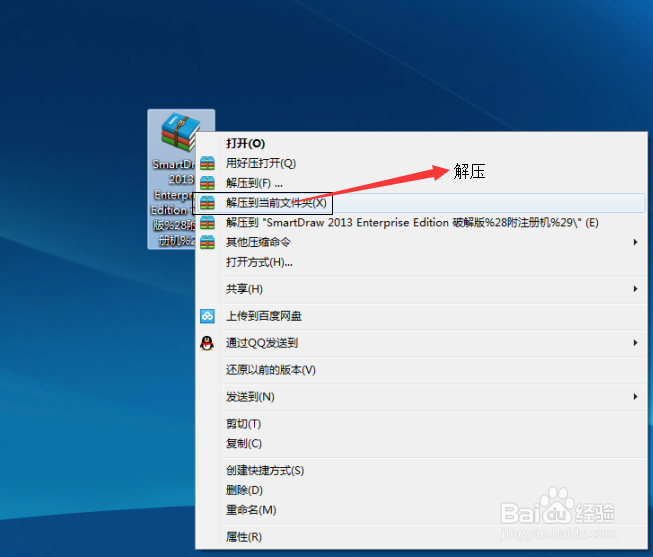The height and width of the screenshot is (557, 653).
Task: Choose 打开方式(H)... entry
Action: pyautogui.click(x=421, y=262)
